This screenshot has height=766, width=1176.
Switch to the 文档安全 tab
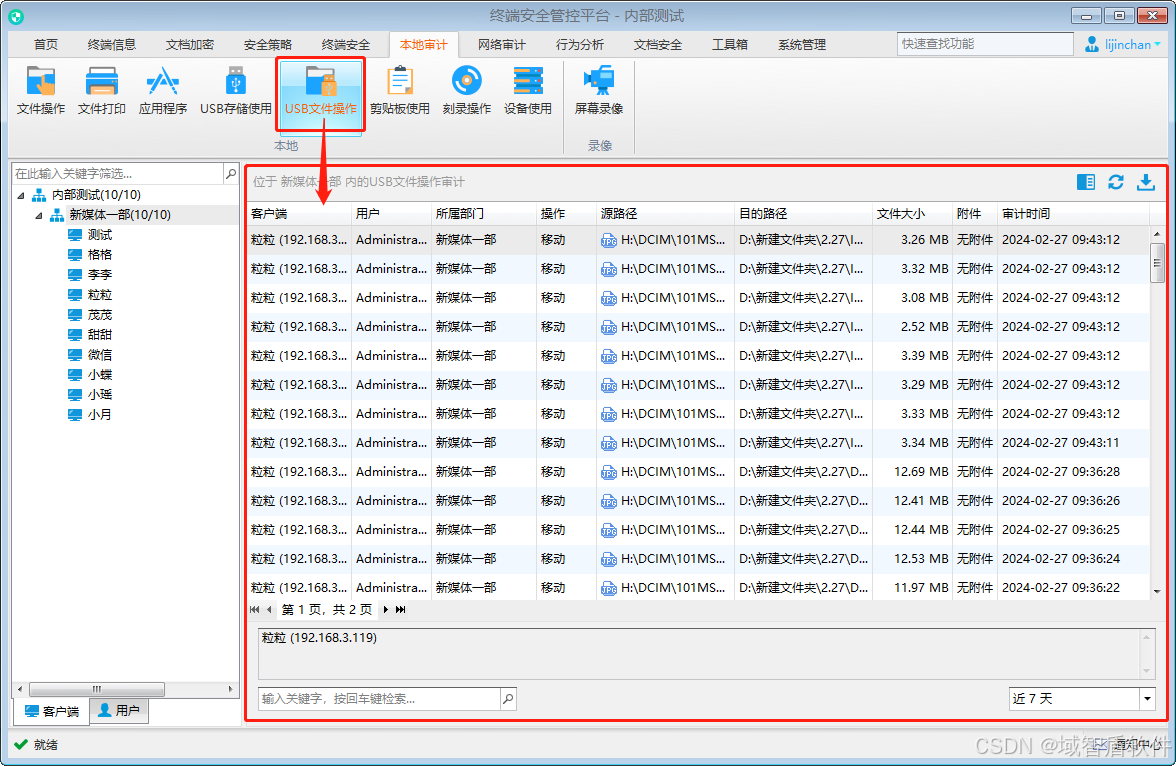coord(658,44)
